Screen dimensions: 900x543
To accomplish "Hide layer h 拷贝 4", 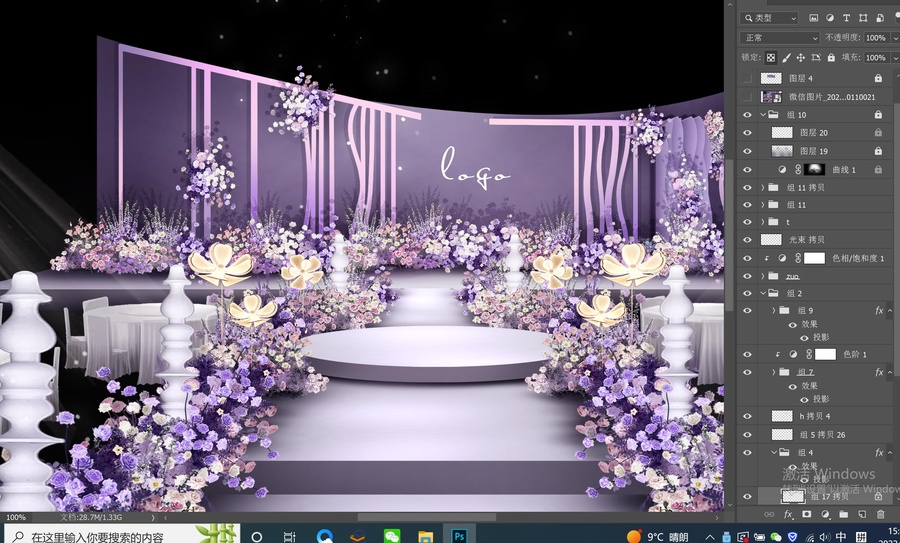I will [x=747, y=416].
